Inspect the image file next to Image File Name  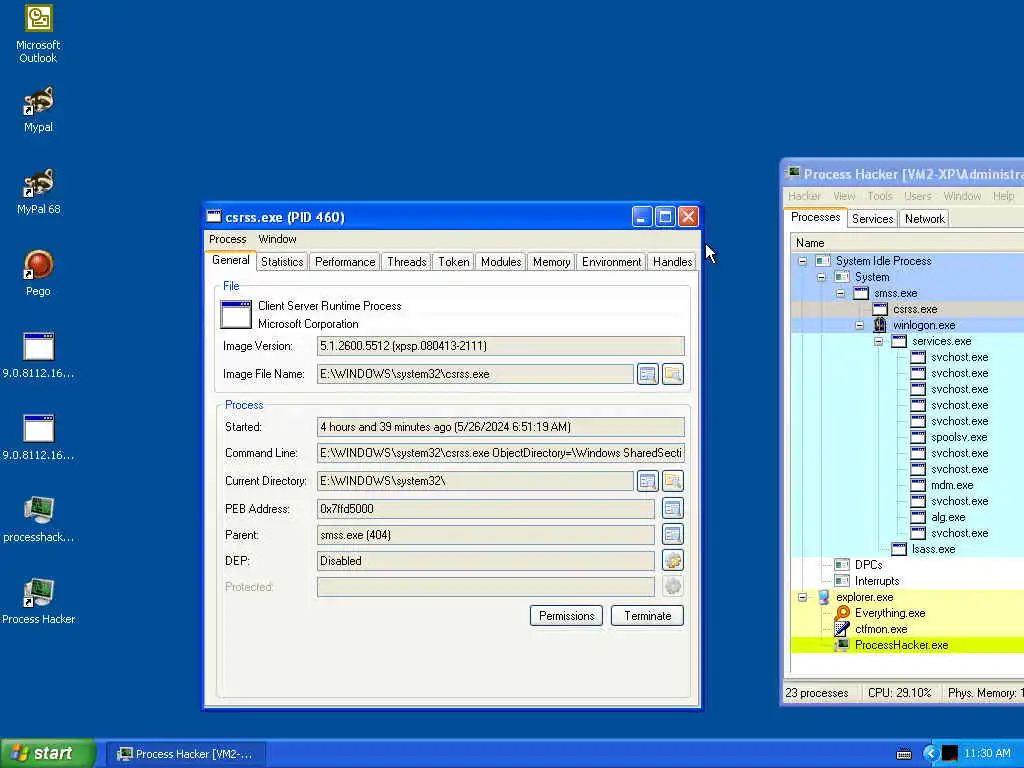(647, 374)
